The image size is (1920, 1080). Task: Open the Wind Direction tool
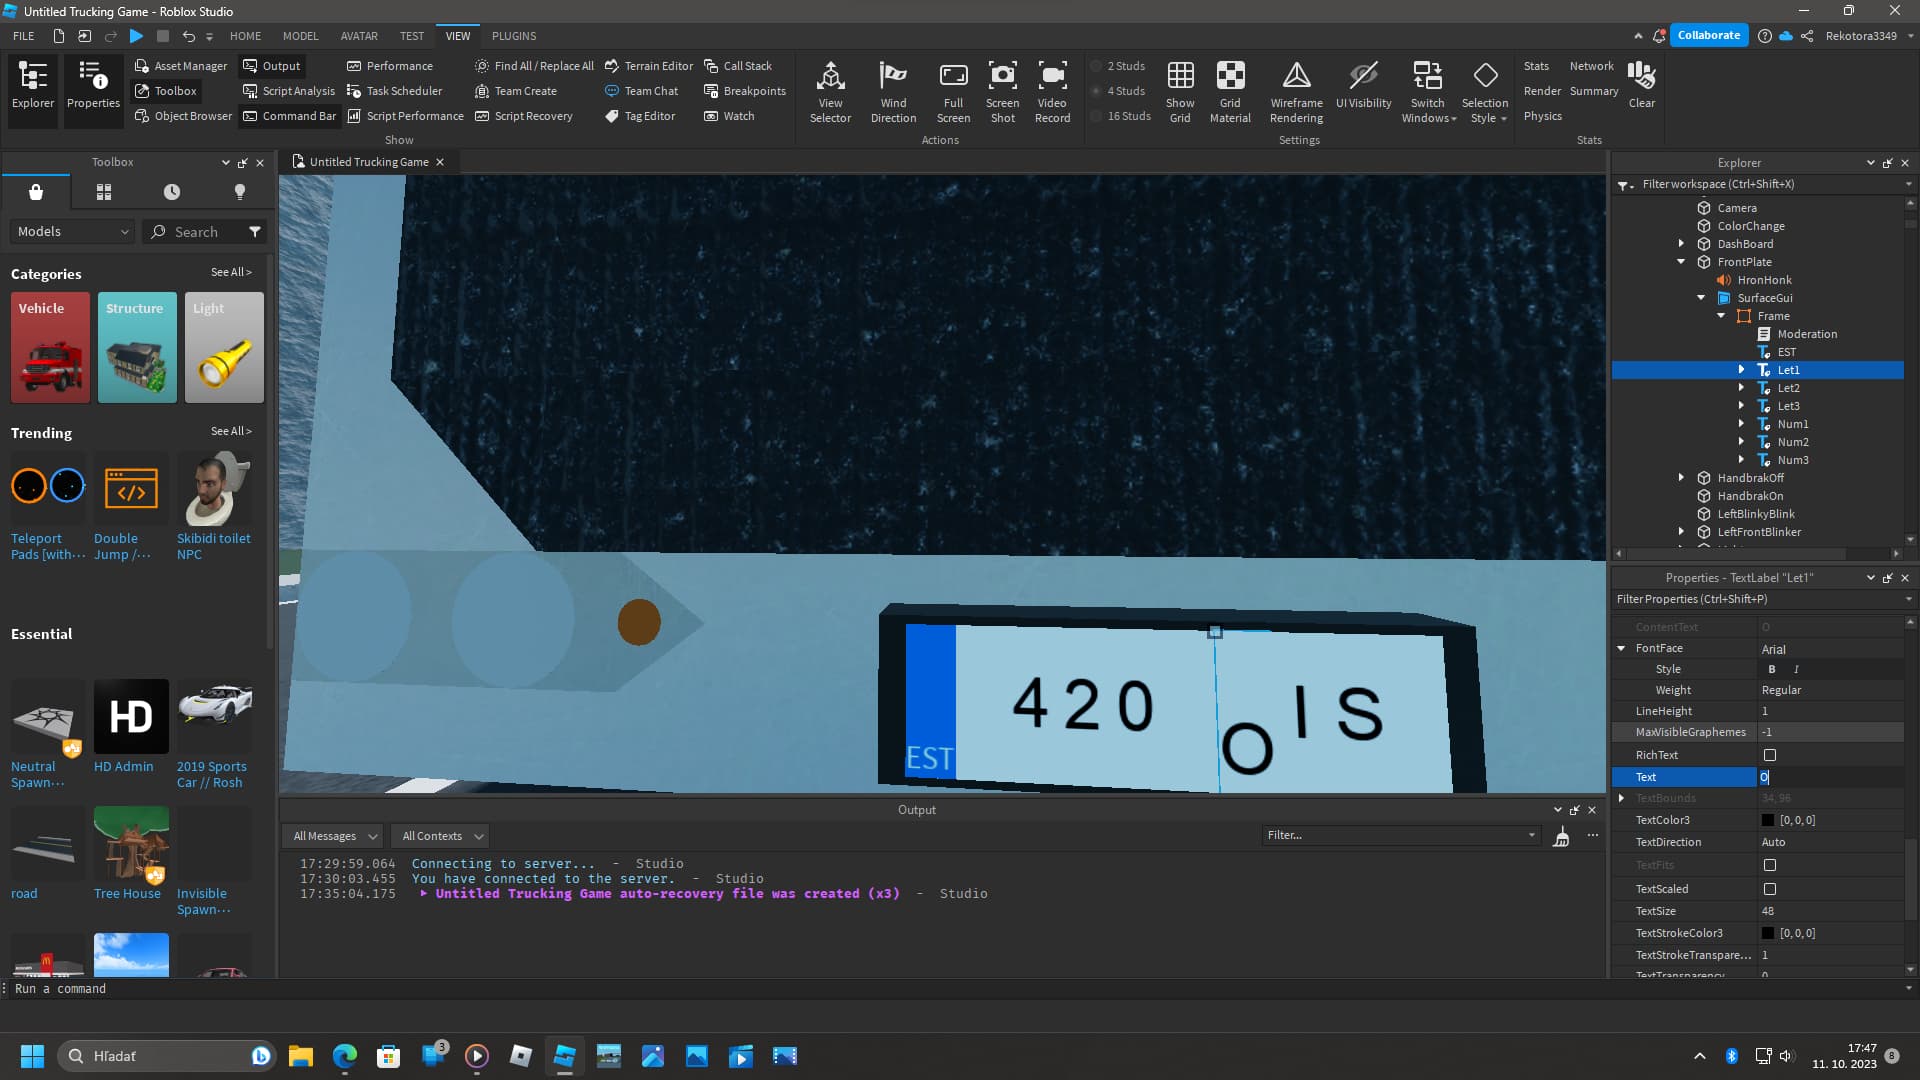click(x=893, y=91)
